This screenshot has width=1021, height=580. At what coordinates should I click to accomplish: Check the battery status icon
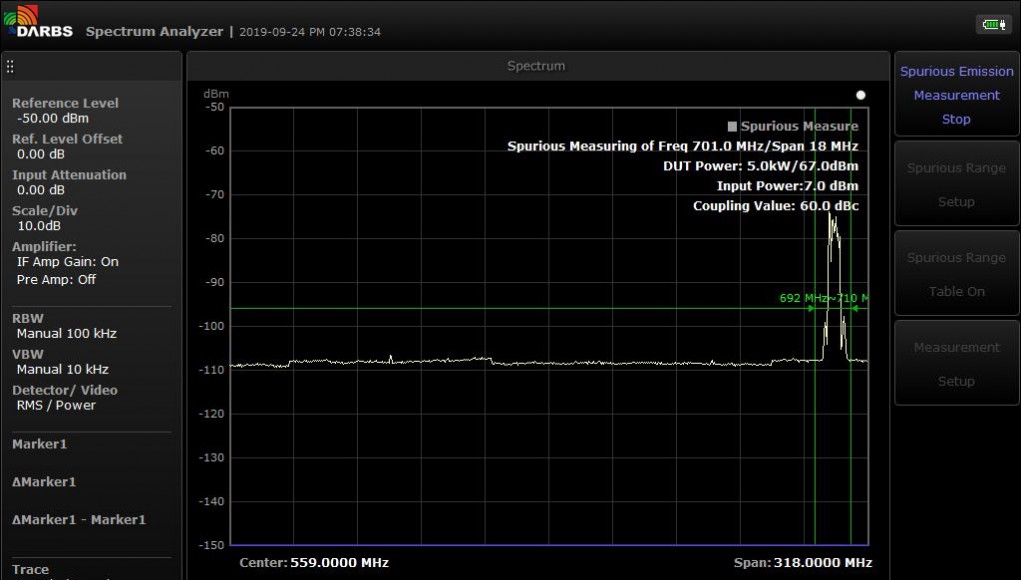[x=993, y=25]
